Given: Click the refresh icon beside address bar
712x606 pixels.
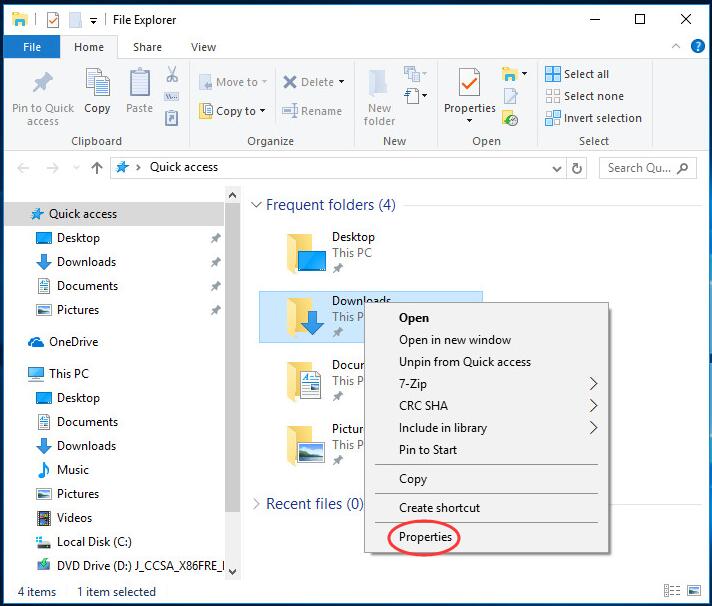Looking at the screenshot, I should (577, 168).
